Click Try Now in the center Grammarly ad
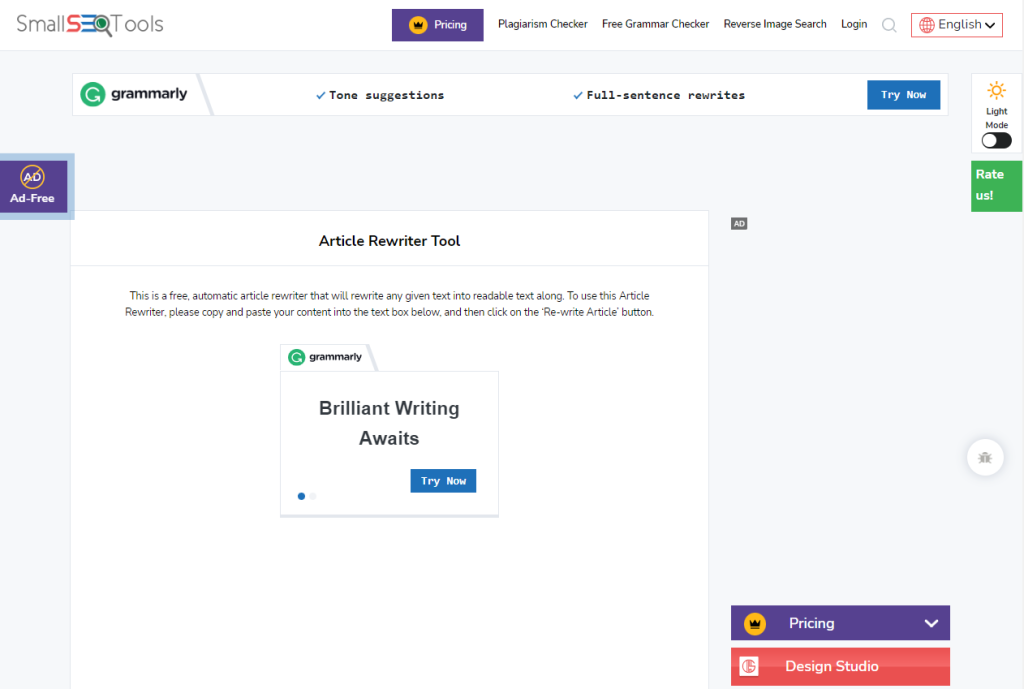The image size is (1024, 689). point(443,481)
